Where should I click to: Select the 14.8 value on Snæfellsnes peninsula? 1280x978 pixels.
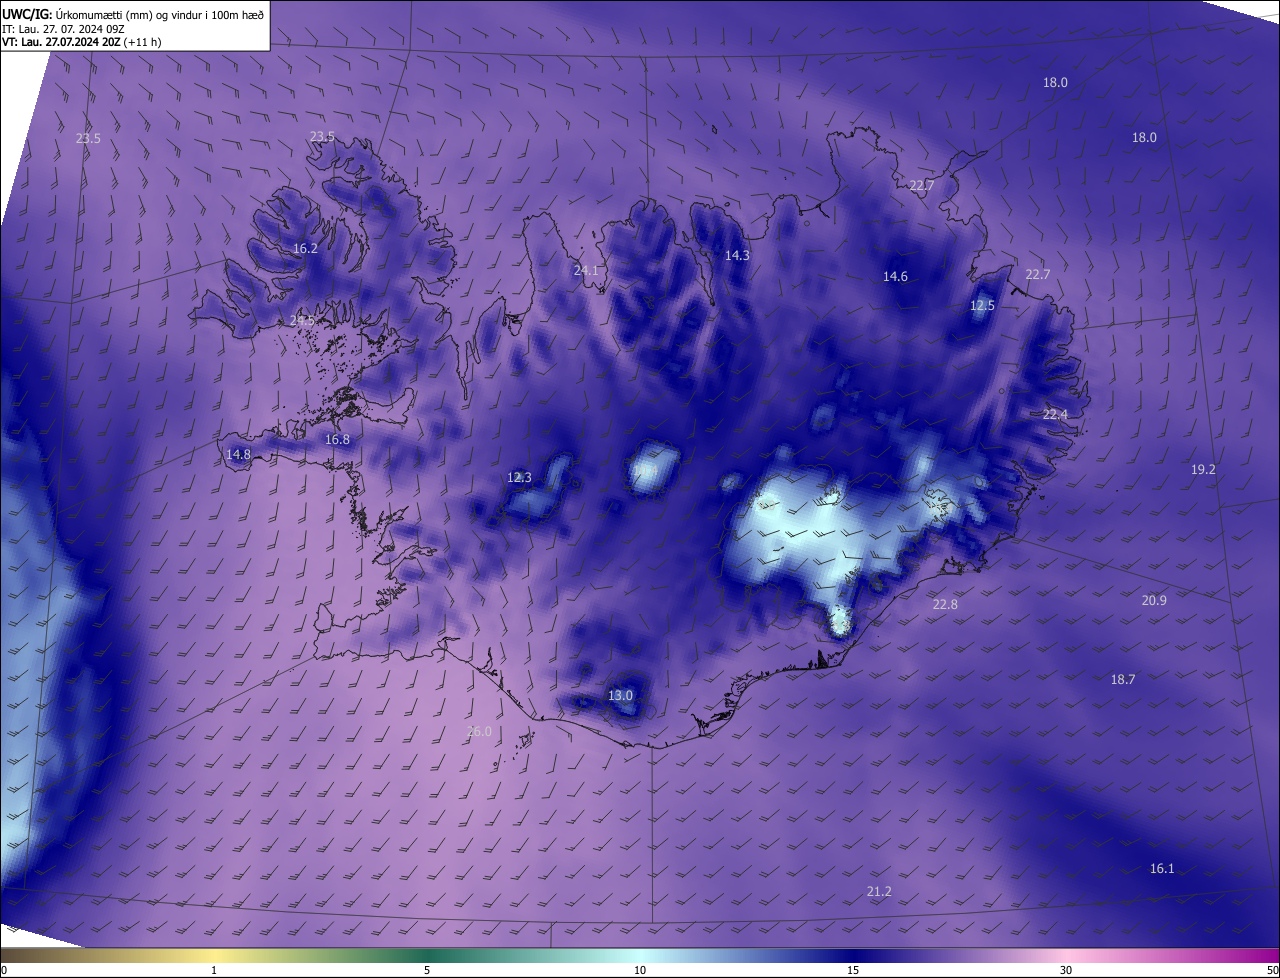pos(238,454)
